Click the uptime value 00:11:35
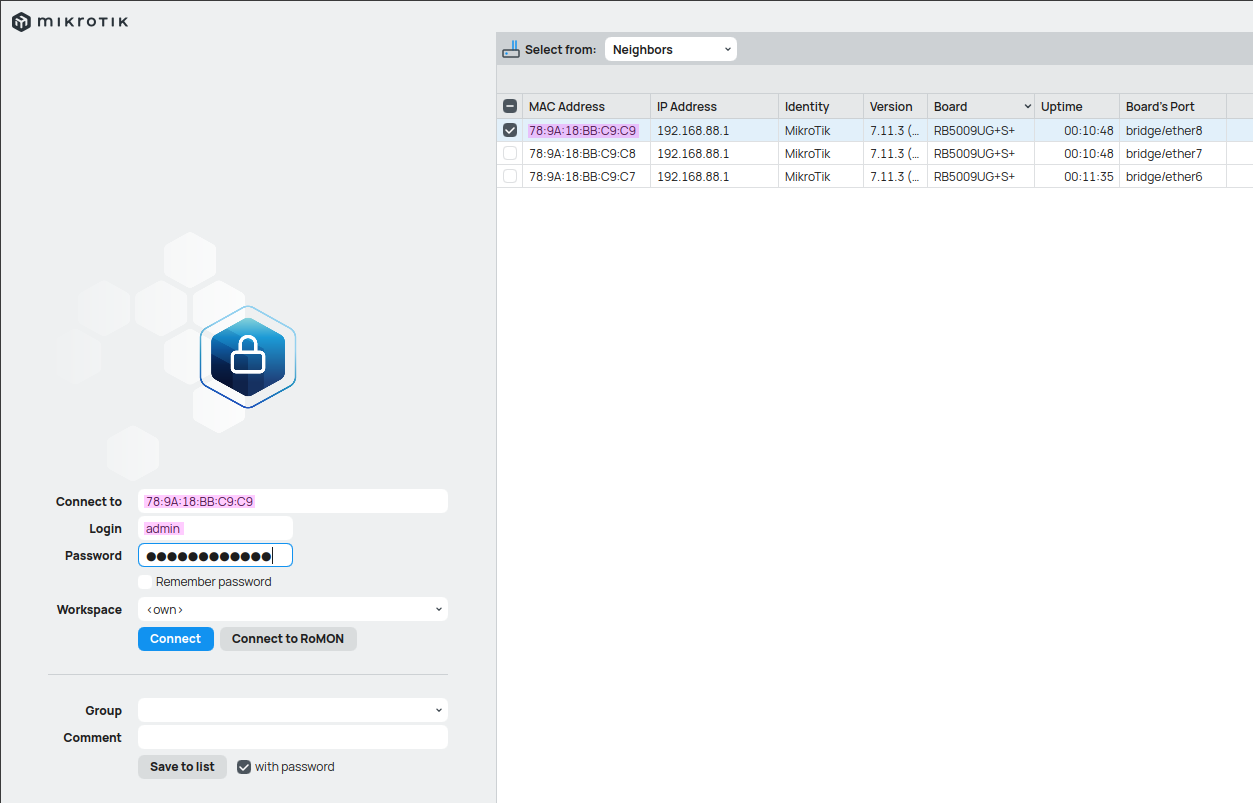This screenshot has height=803, width=1253. tap(1089, 177)
